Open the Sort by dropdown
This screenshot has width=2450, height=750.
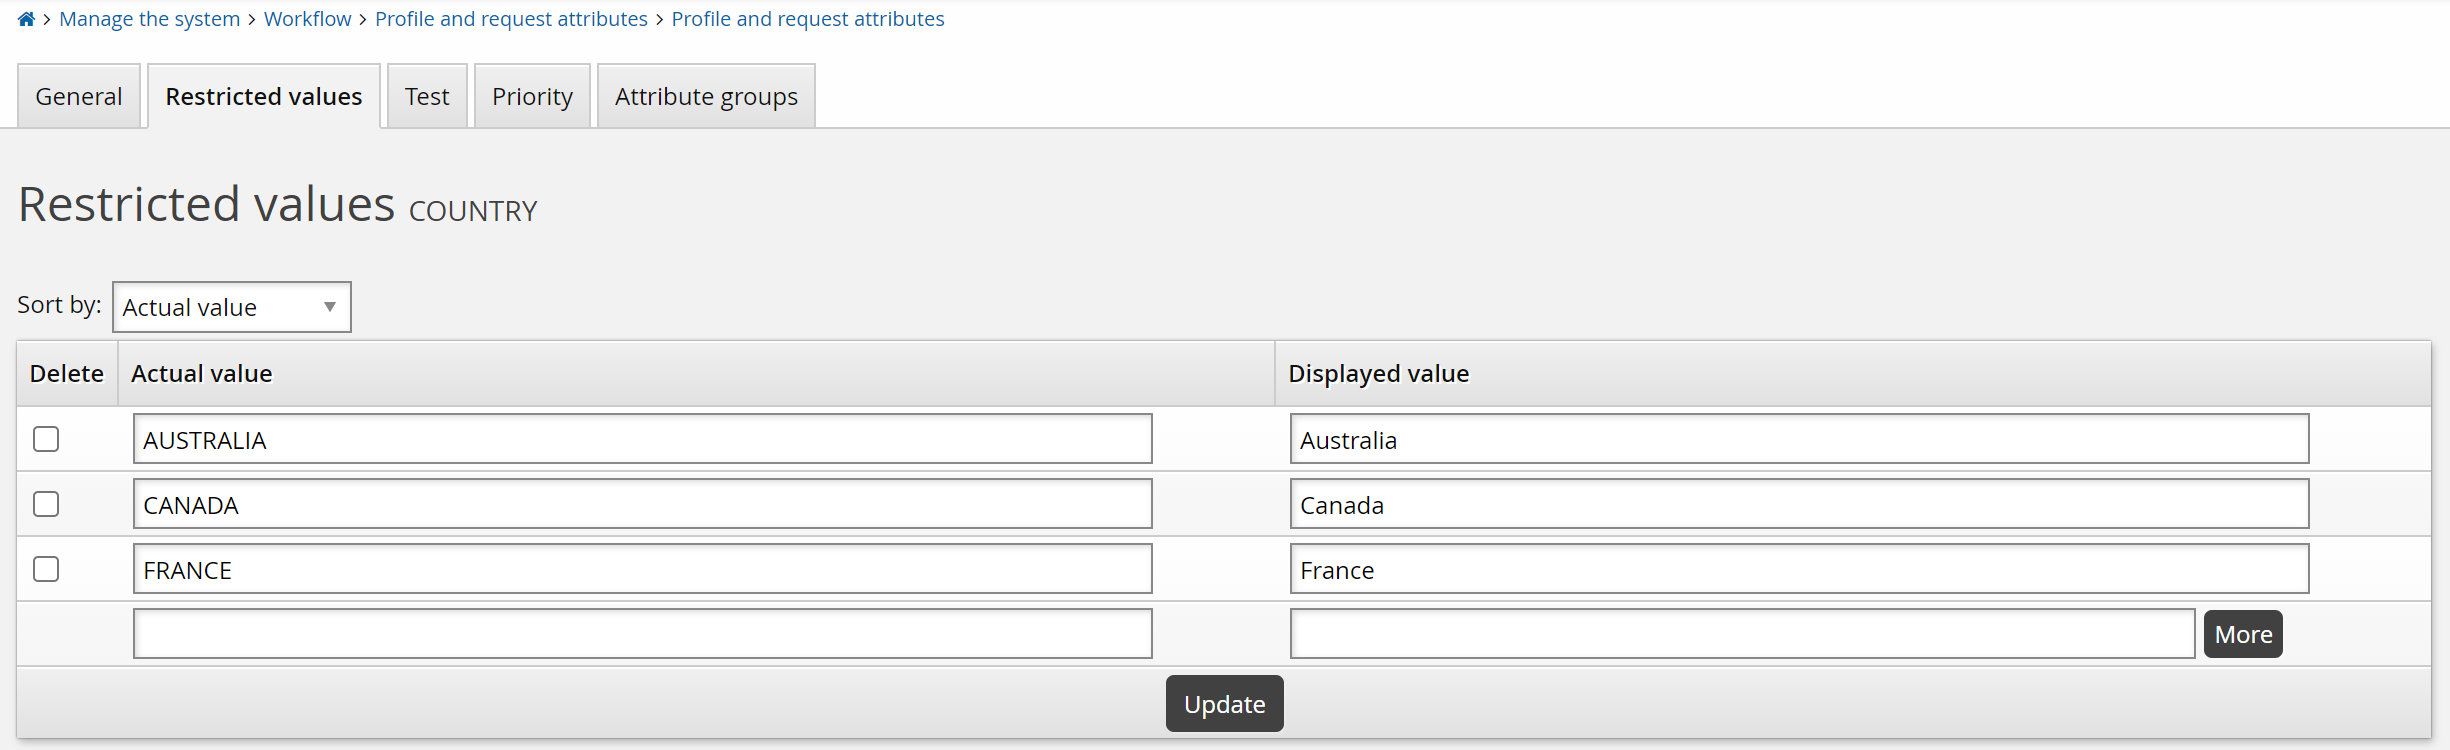coord(231,307)
